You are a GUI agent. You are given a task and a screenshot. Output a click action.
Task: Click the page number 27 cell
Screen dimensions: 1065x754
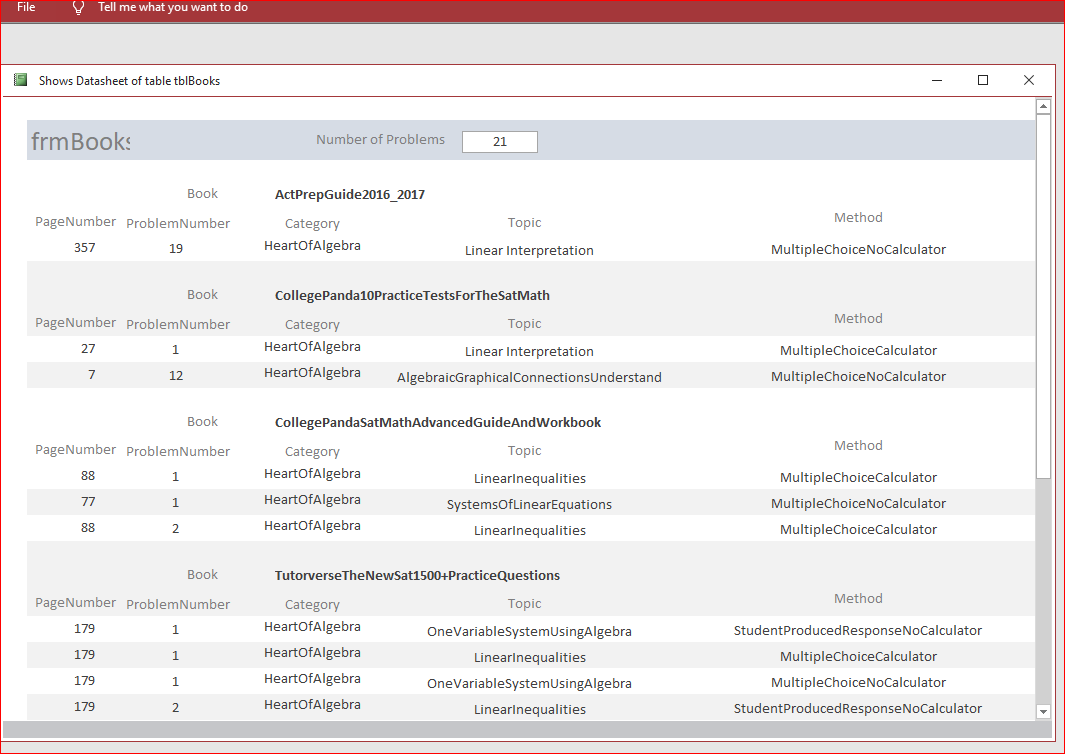pos(88,348)
